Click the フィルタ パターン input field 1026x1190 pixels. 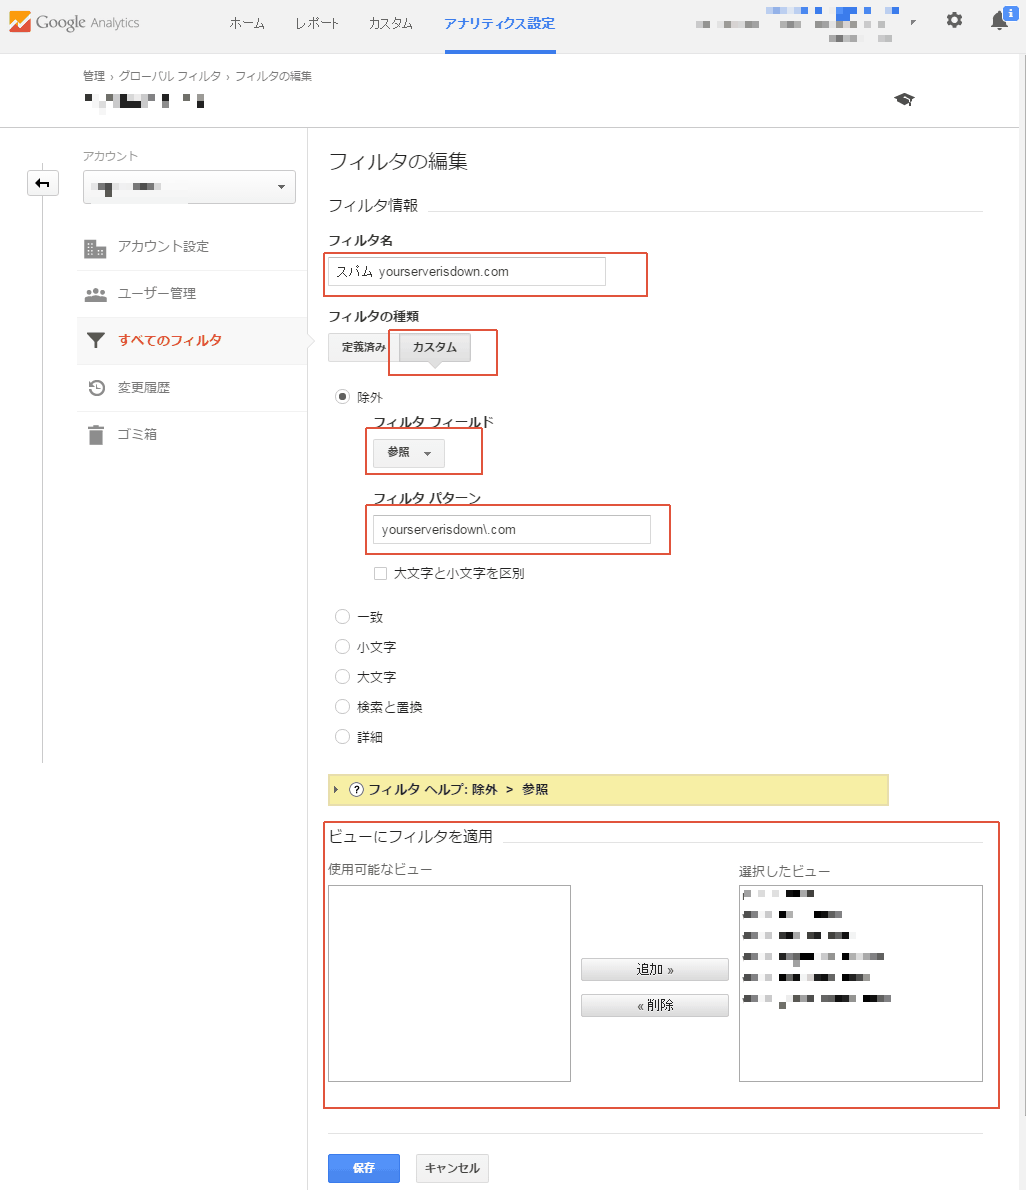pyautogui.click(x=511, y=529)
